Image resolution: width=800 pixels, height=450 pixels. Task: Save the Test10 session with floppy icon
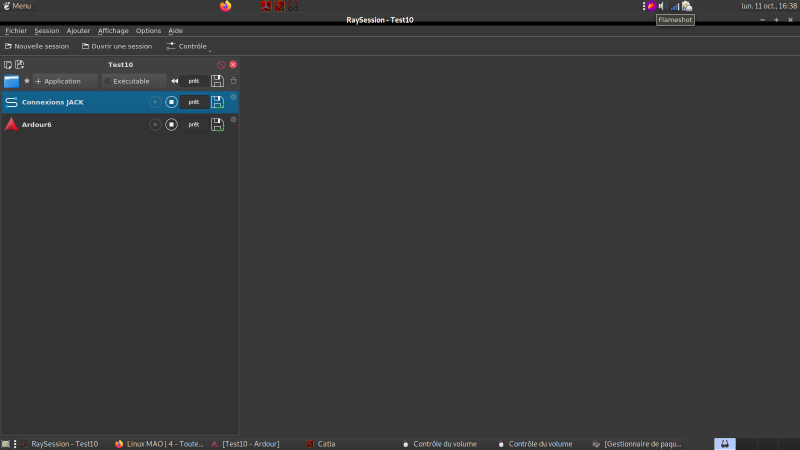tap(217, 81)
